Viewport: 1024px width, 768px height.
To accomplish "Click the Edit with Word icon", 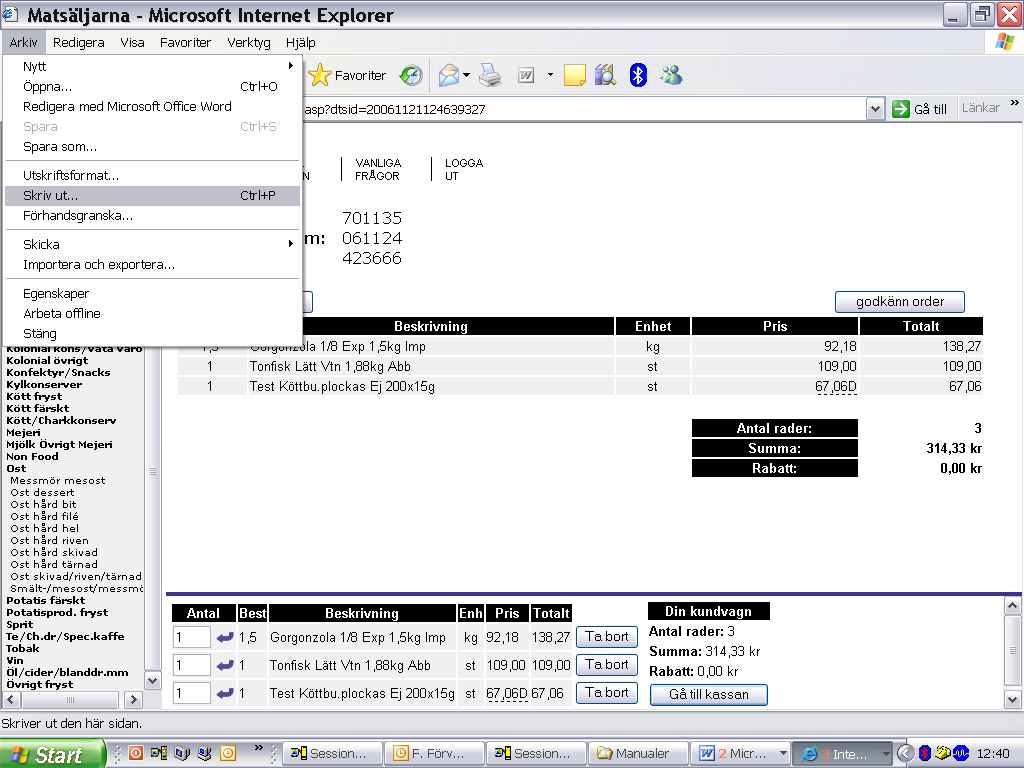I will pos(526,76).
